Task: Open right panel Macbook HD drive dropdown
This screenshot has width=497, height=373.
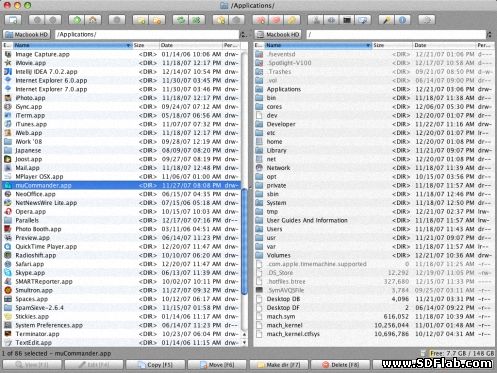Action: pyautogui.click(x=278, y=34)
